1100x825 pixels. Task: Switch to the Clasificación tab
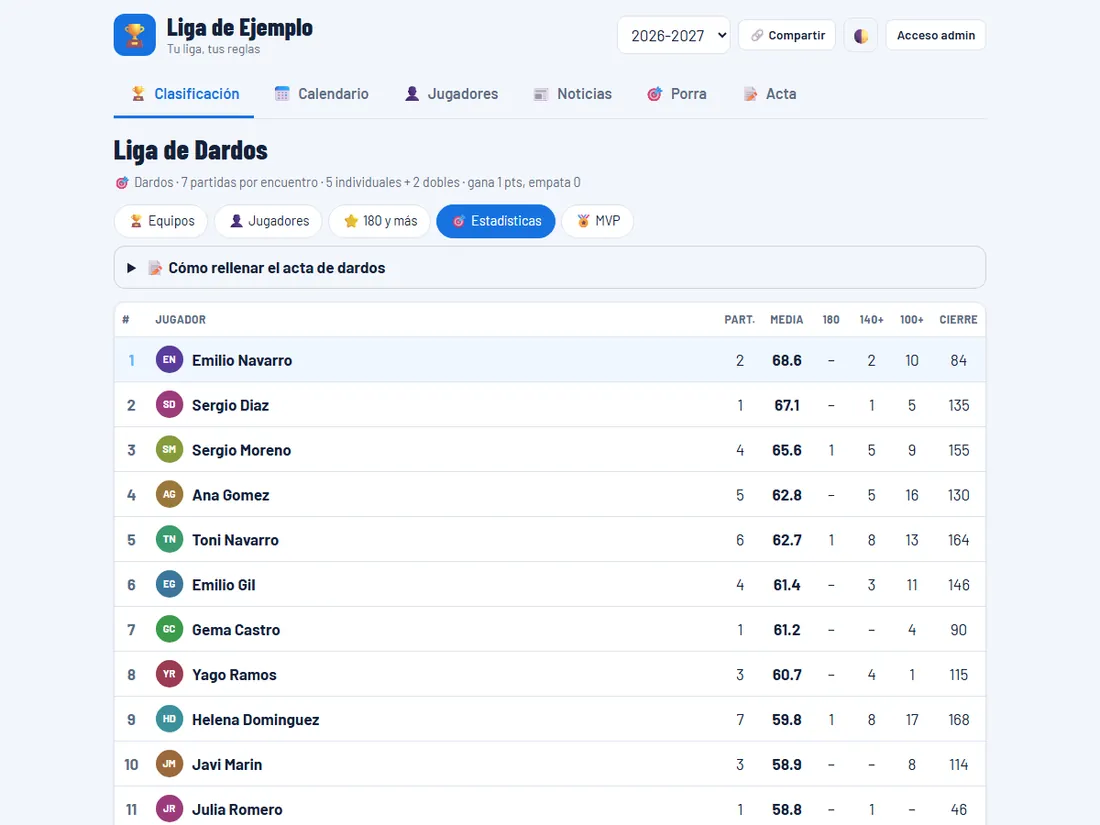pyautogui.click(x=184, y=94)
